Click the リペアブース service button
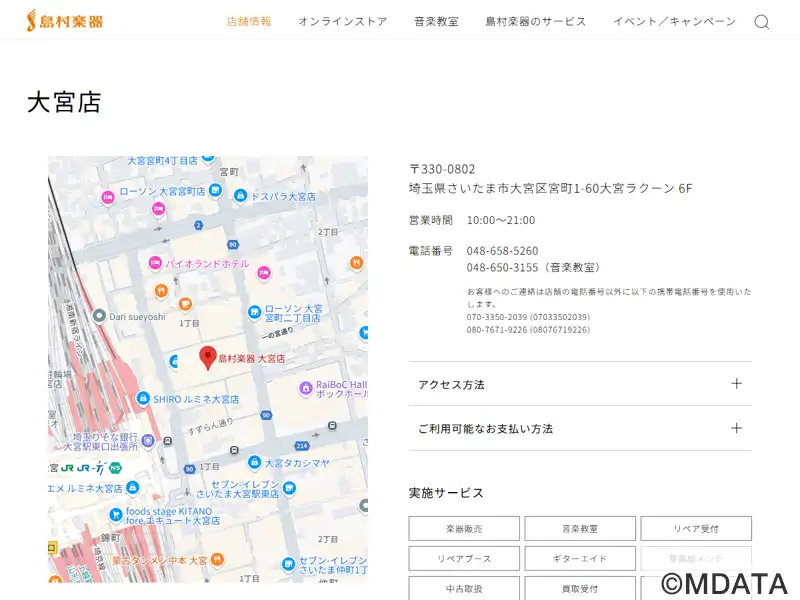The height and width of the screenshot is (600, 800). (464, 559)
